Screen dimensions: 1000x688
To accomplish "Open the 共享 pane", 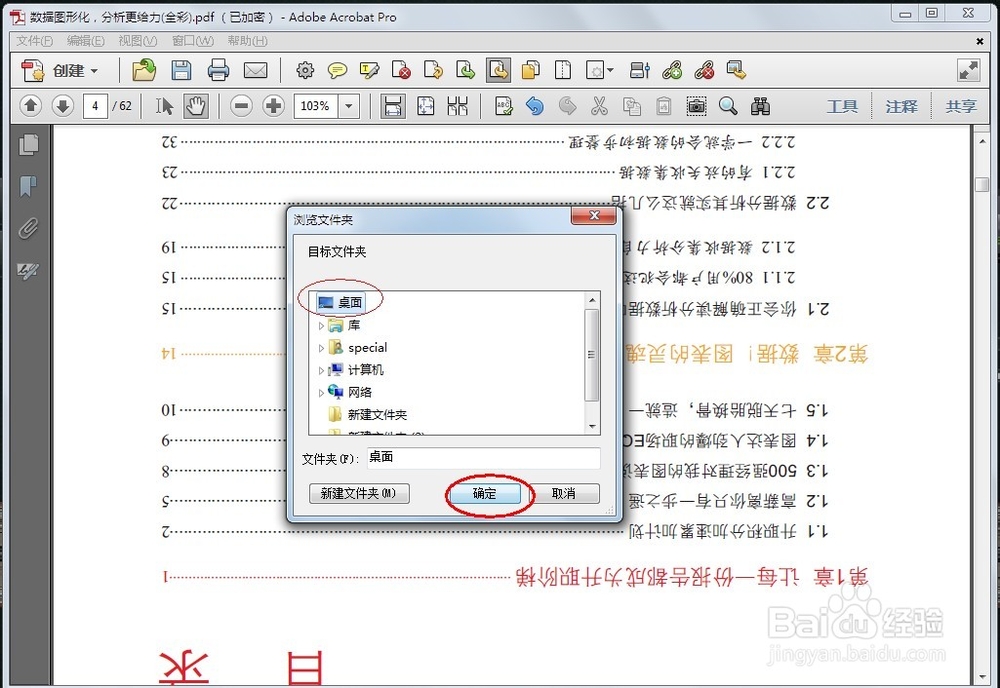I will click(x=960, y=106).
